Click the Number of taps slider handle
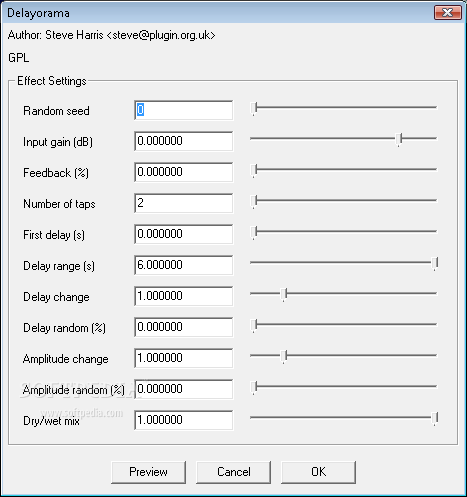Image resolution: width=467 pixels, height=497 pixels. click(x=254, y=202)
